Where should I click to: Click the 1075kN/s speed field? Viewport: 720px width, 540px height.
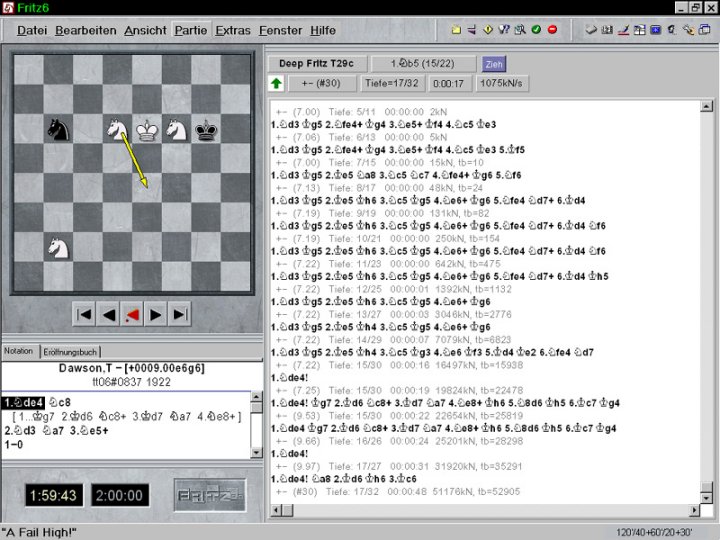pyautogui.click(x=501, y=84)
